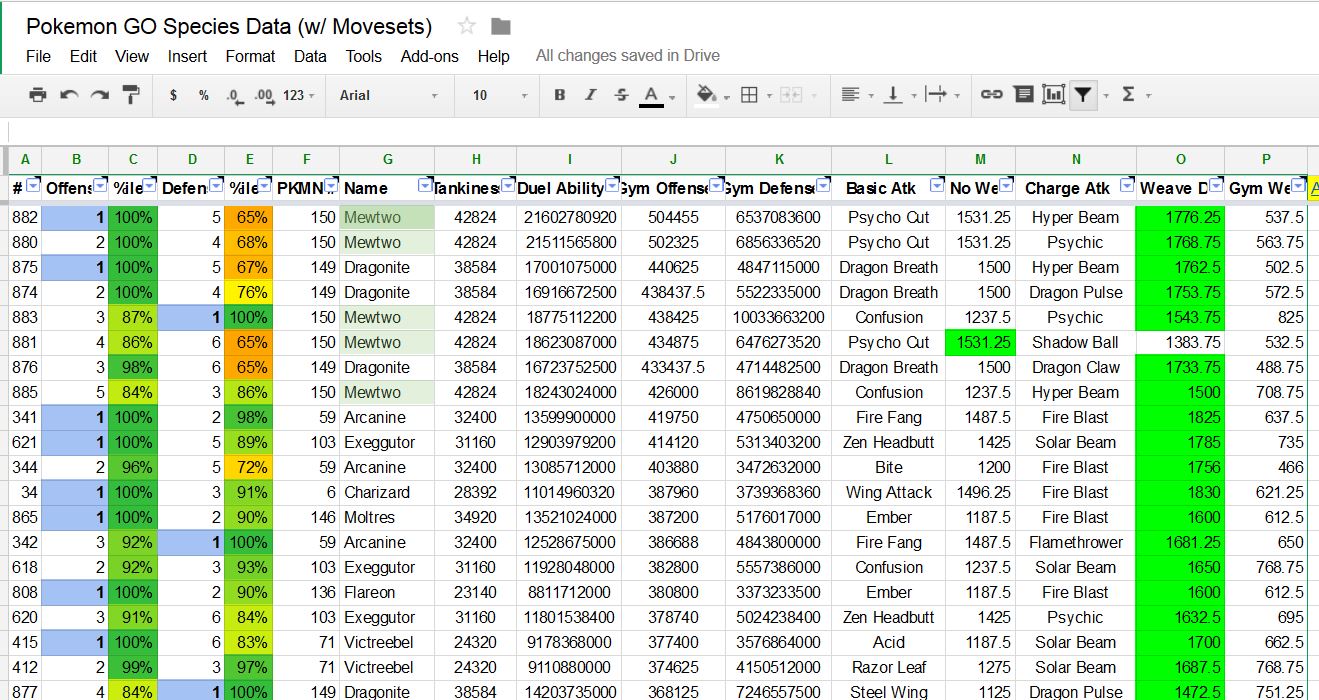The image size is (1319, 700).
Task: Toggle italic formatting
Action: (x=590, y=95)
